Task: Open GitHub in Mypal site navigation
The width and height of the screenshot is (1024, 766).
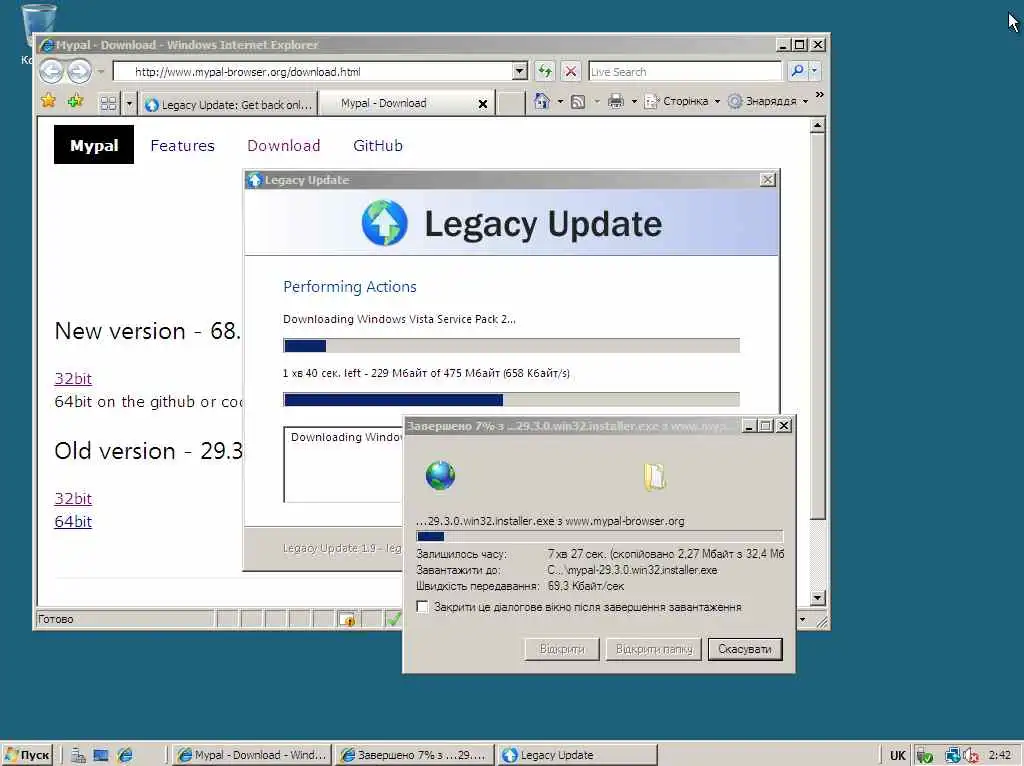Action: (x=377, y=146)
